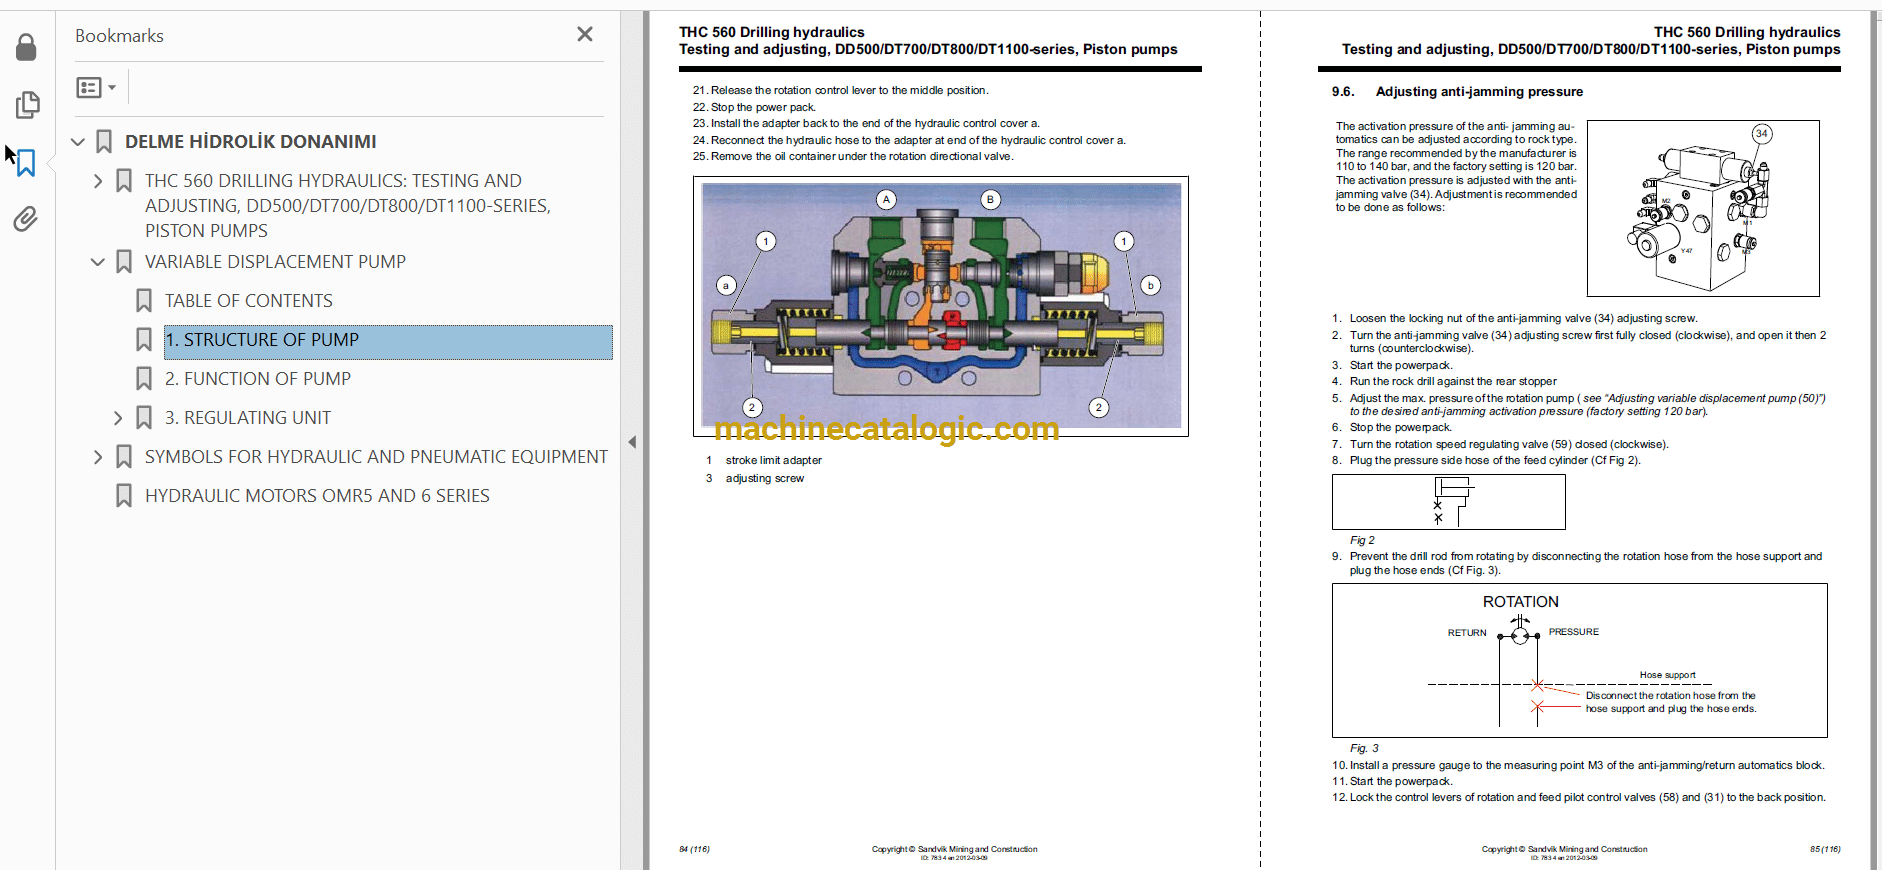Click legend text 'stroke limit adapter'

tap(773, 461)
